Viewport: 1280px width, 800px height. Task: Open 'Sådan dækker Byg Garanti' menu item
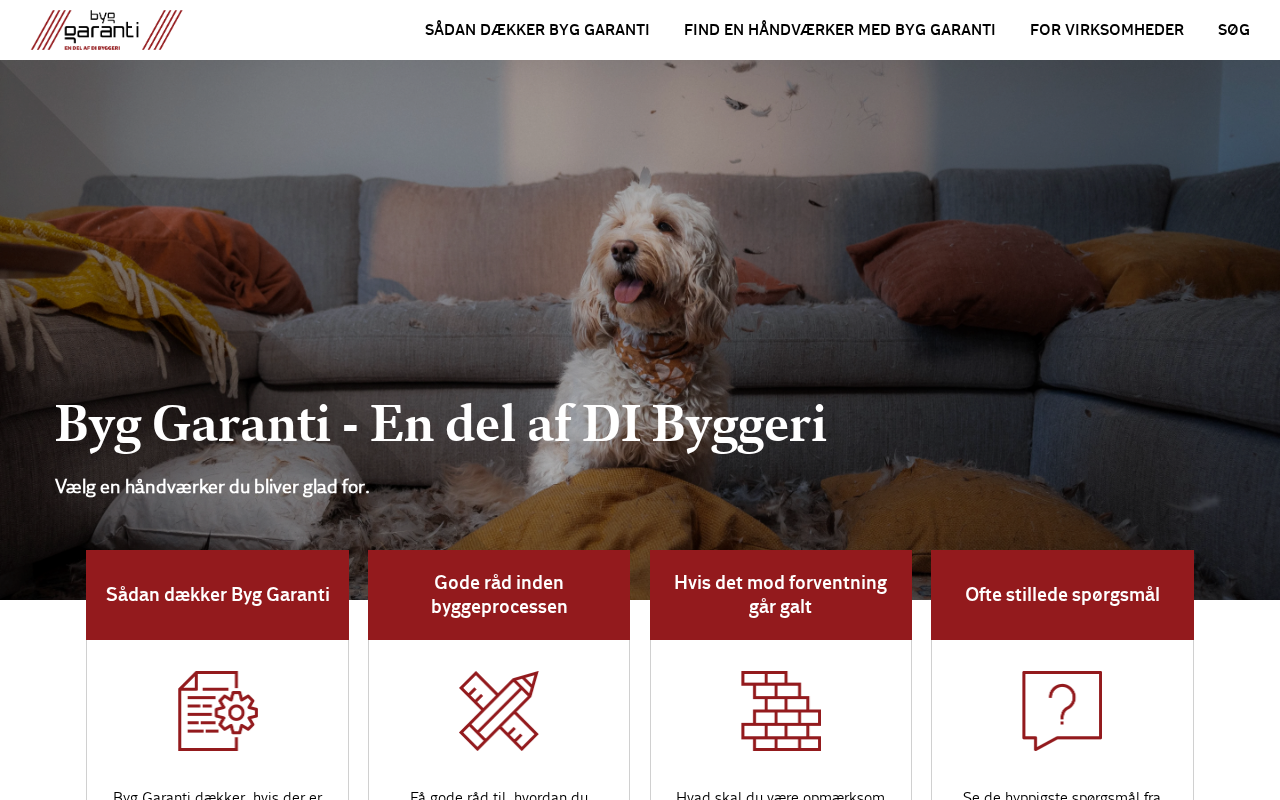(x=537, y=30)
